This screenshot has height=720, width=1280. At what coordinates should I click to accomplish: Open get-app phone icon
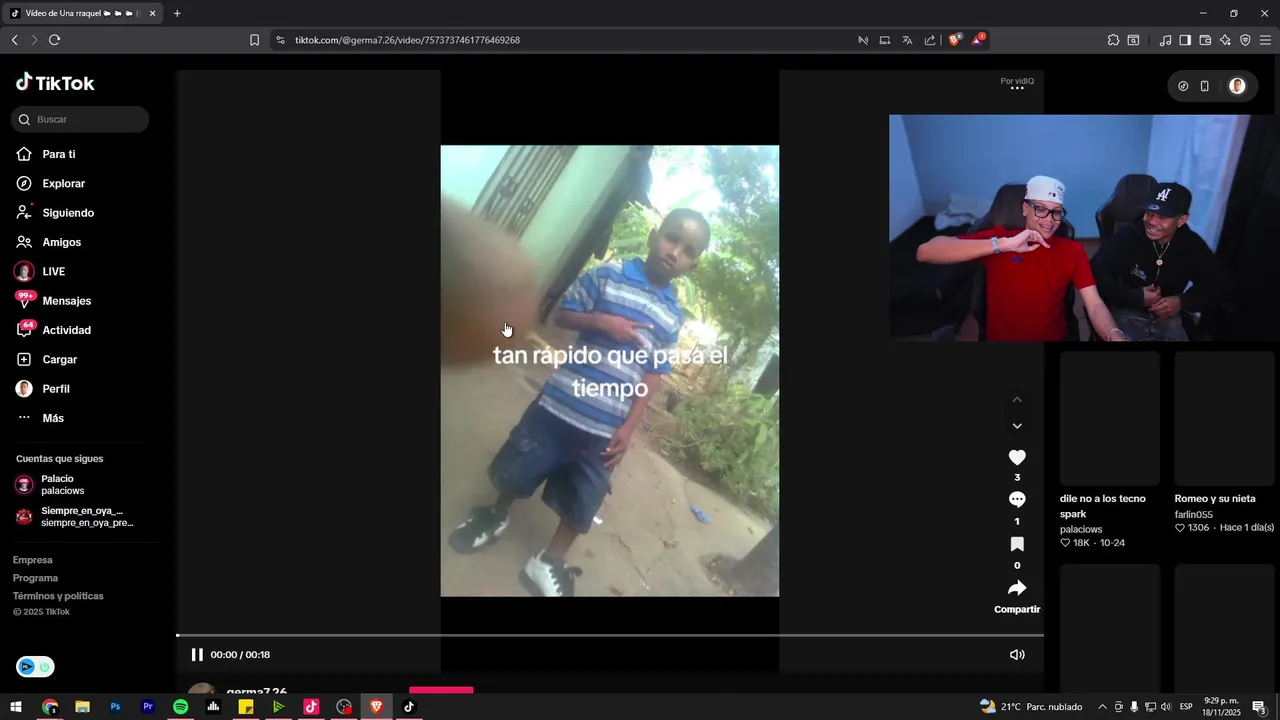[x=1205, y=86]
